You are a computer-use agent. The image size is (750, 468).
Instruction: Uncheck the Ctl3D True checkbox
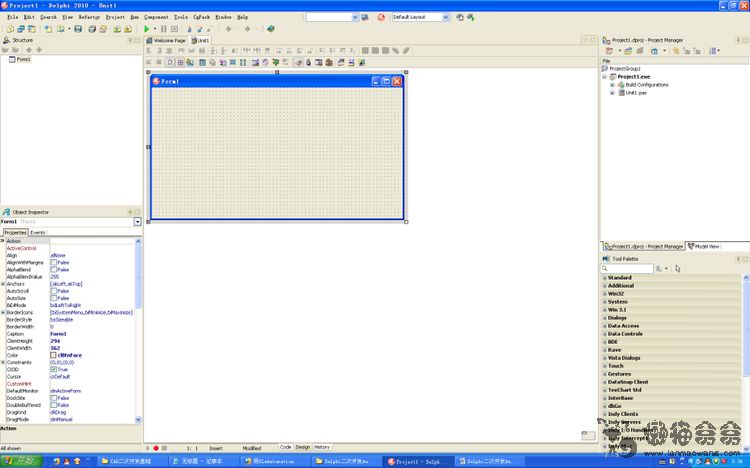pos(54,369)
